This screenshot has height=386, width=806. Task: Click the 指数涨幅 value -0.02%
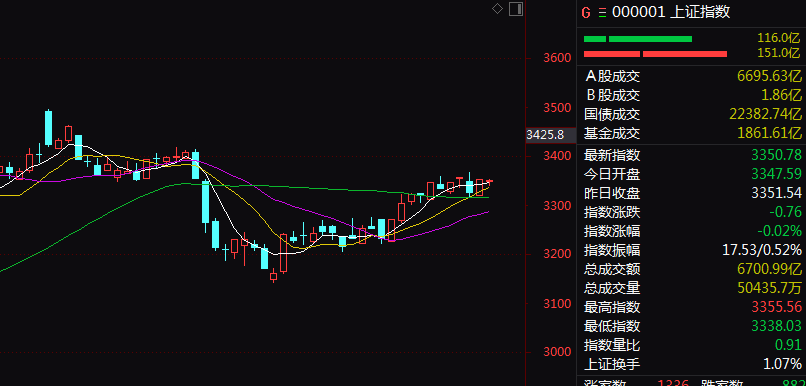tap(781, 231)
